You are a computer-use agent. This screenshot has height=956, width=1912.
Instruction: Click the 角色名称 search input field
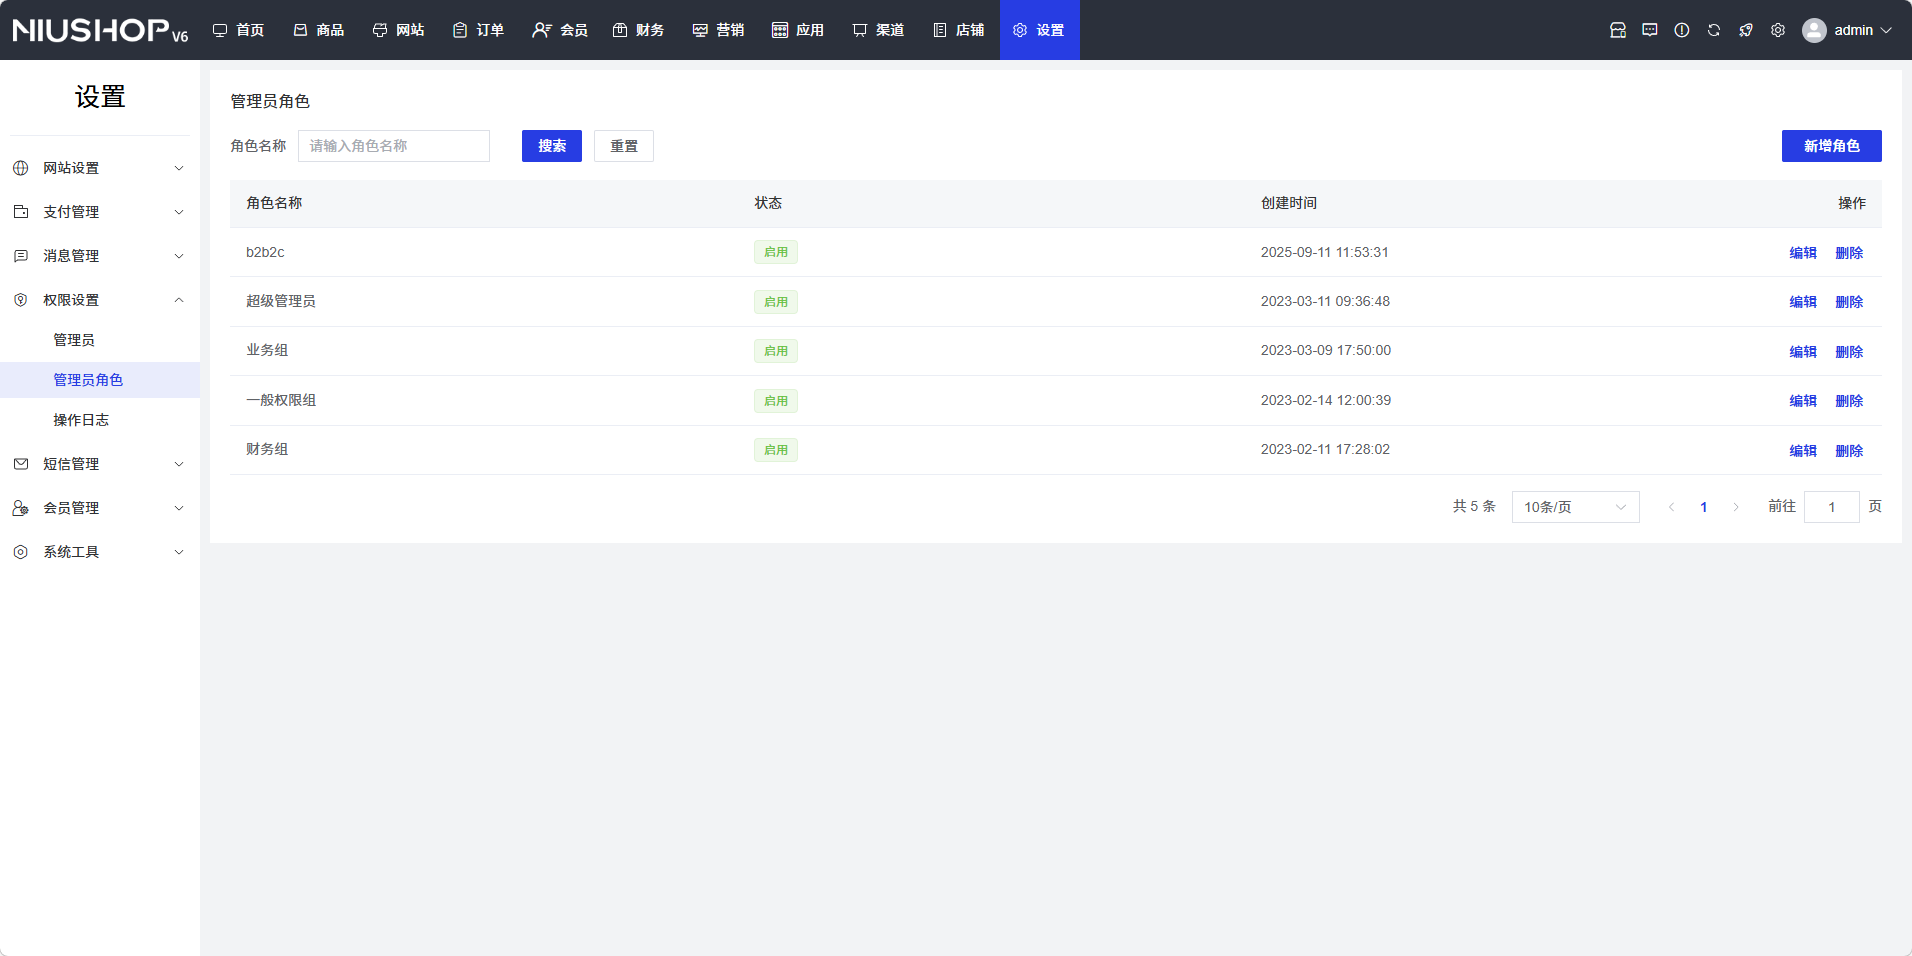394,146
